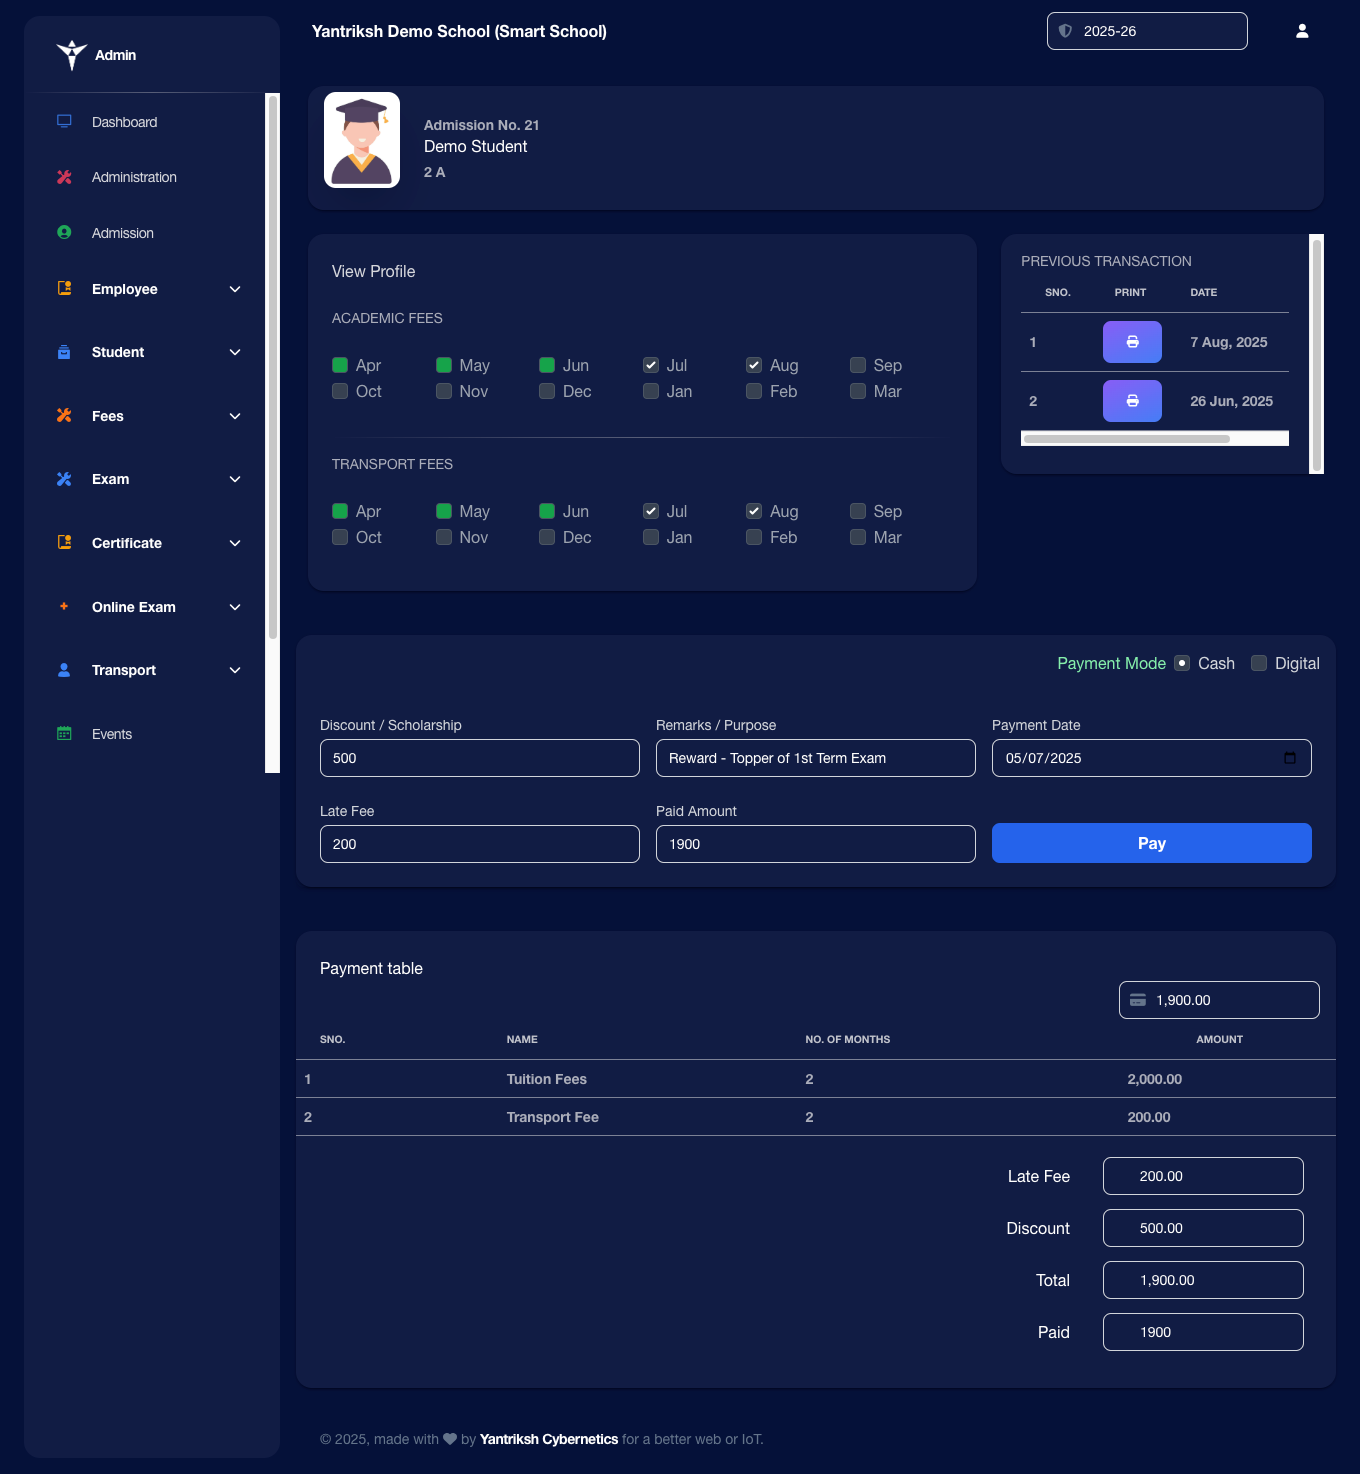1360x1474 pixels.
Task: Click the Pay button
Action: tap(1150, 843)
